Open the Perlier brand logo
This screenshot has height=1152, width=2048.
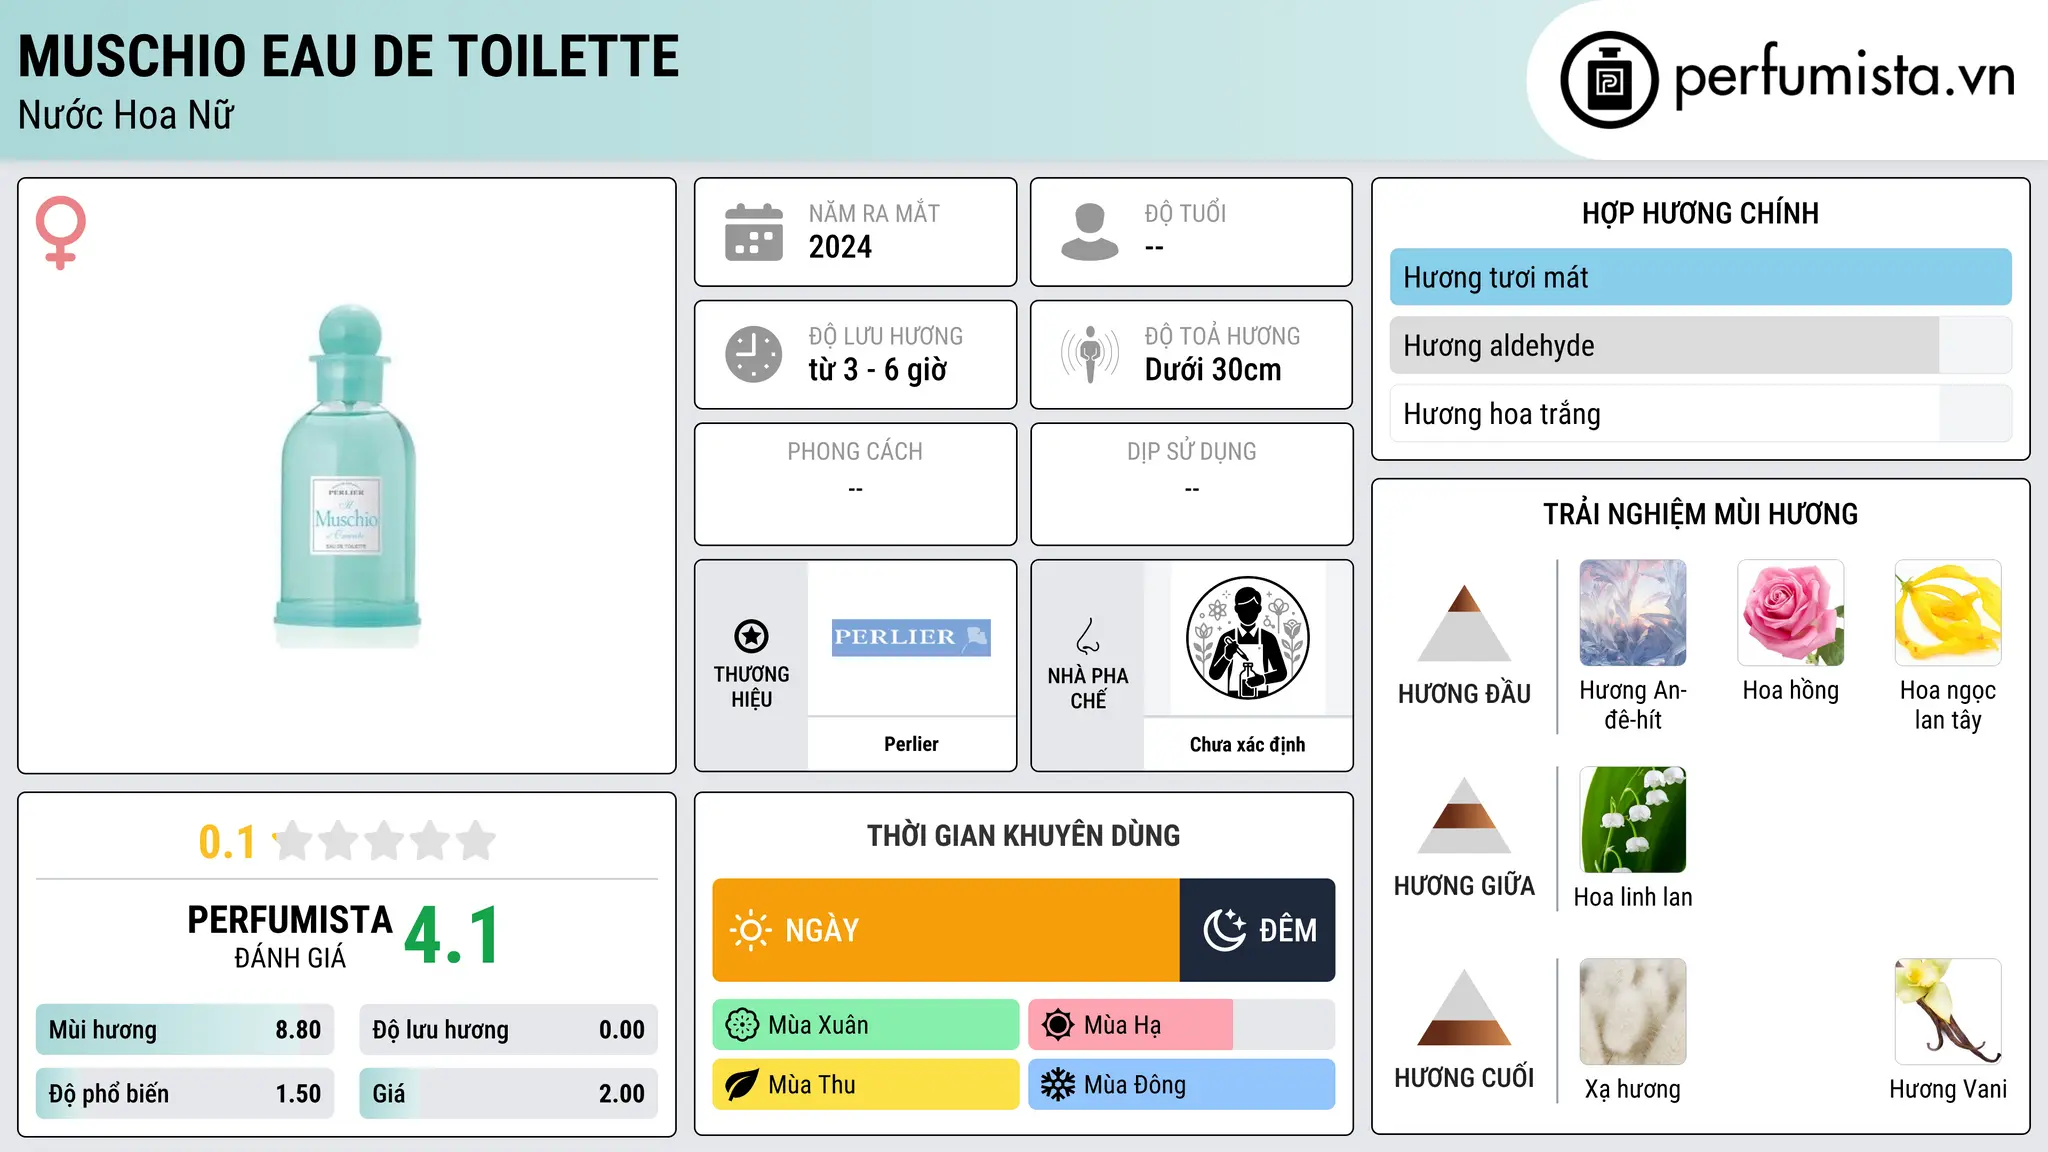click(911, 637)
